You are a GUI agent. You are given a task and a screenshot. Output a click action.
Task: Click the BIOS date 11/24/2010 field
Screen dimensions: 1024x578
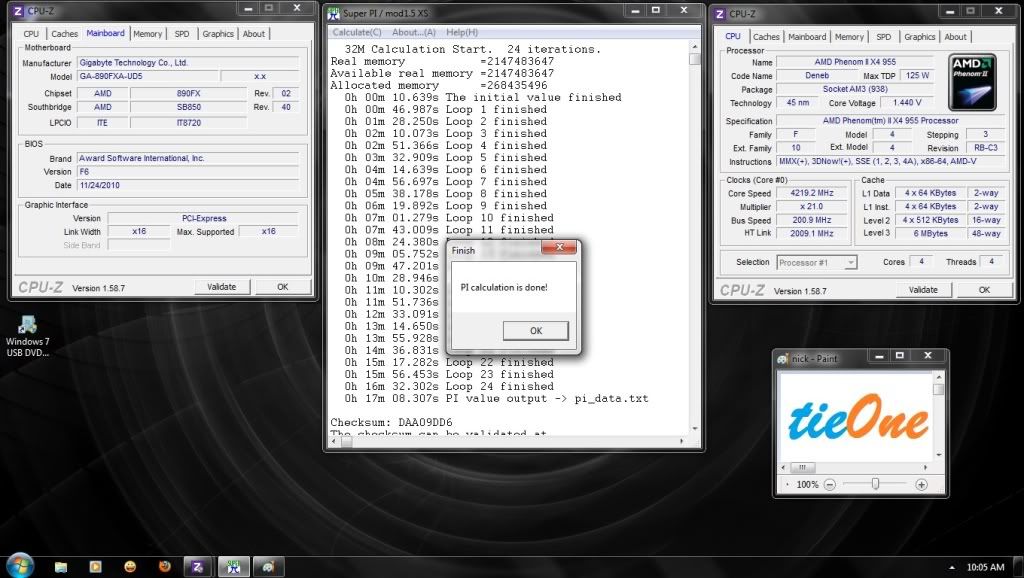tap(188, 185)
